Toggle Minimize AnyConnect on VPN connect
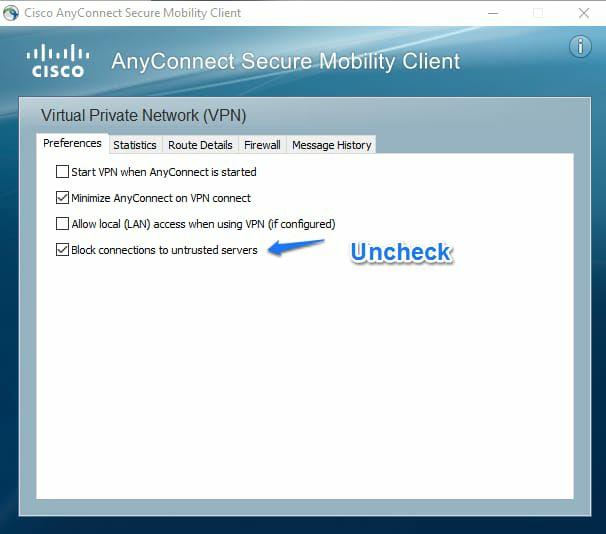 pos(63,198)
